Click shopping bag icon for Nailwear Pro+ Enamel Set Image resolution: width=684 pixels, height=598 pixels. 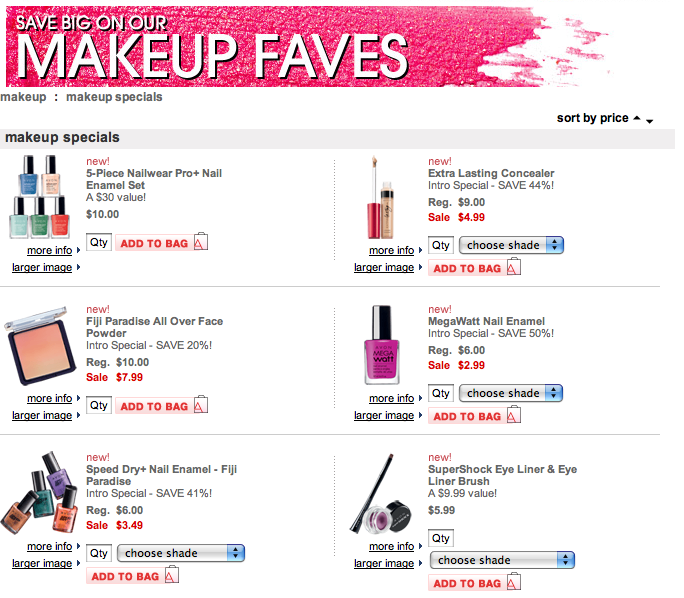tap(201, 241)
